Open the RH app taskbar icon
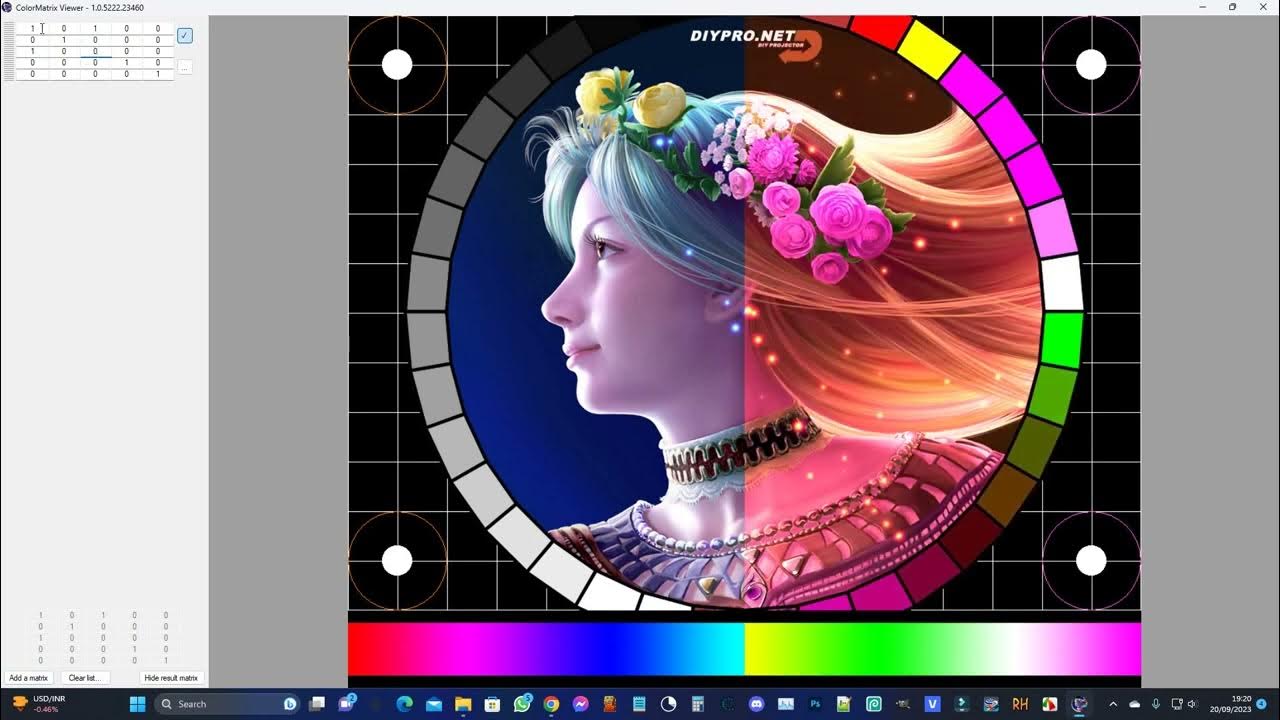 tap(1020, 704)
